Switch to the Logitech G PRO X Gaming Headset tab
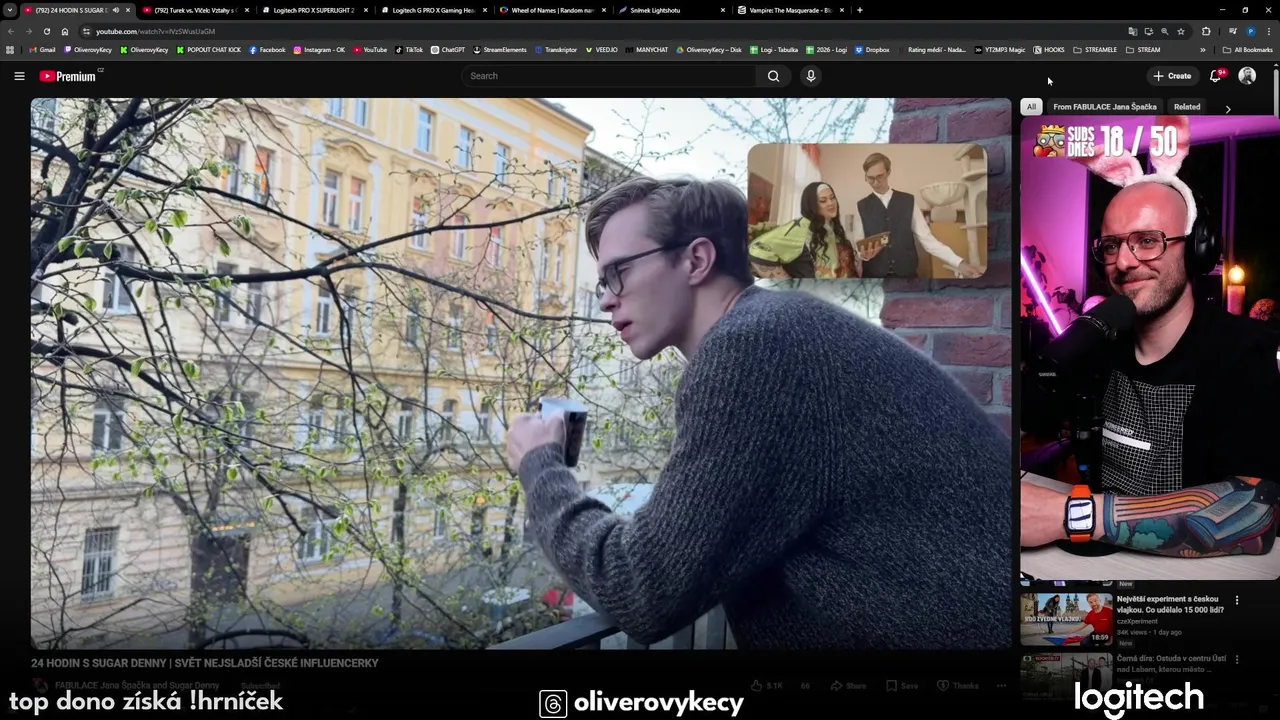This screenshot has width=1280, height=720. point(432,10)
